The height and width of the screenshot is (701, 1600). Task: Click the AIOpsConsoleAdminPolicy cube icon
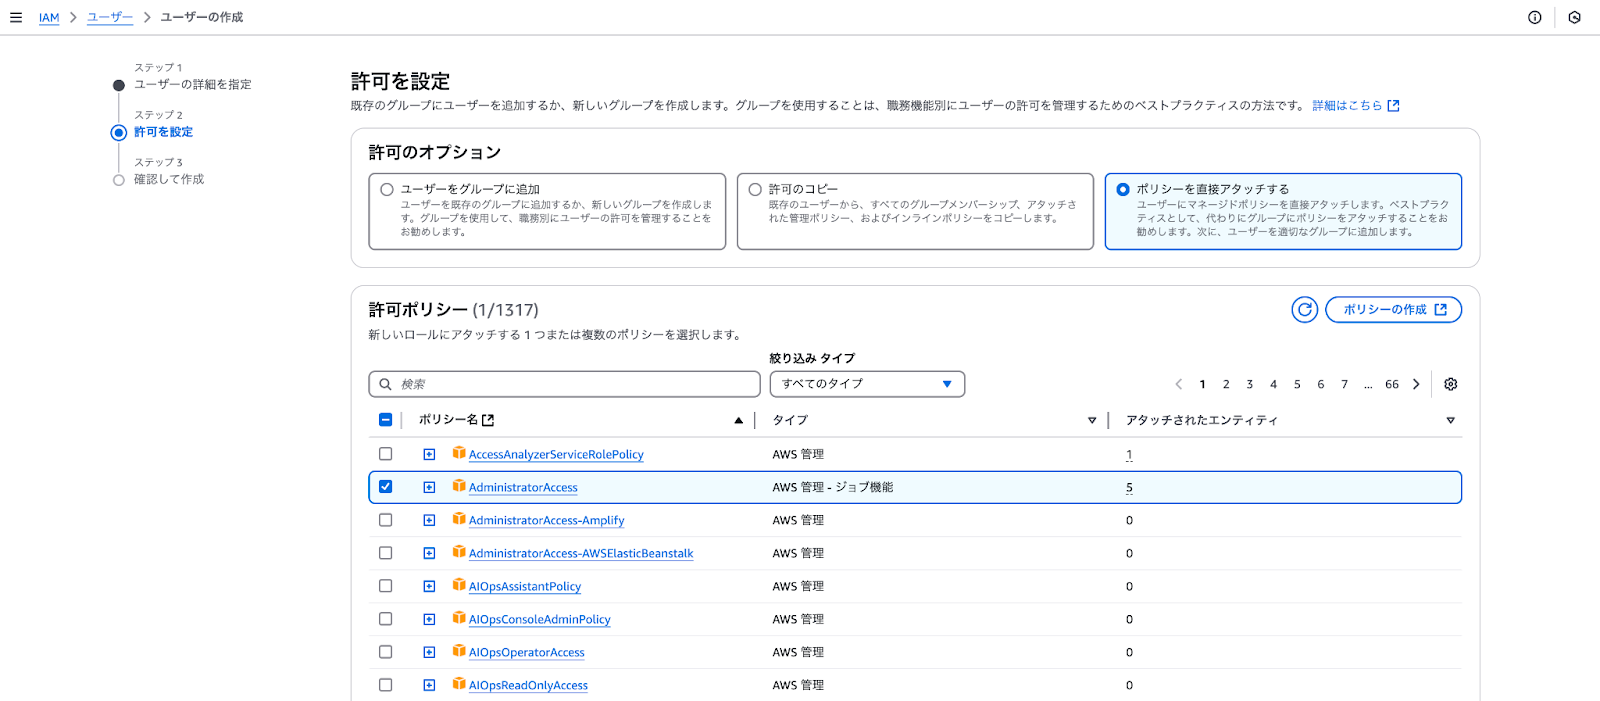click(459, 618)
